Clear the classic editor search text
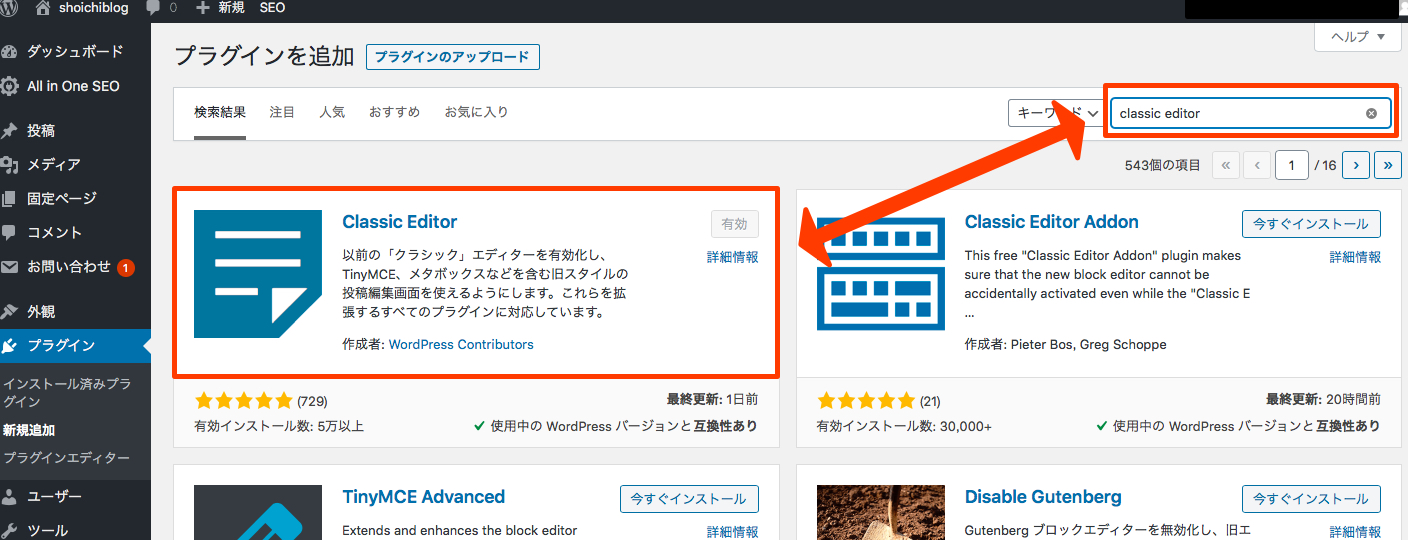Image resolution: width=1408 pixels, height=540 pixels. click(x=1371, y=113)
